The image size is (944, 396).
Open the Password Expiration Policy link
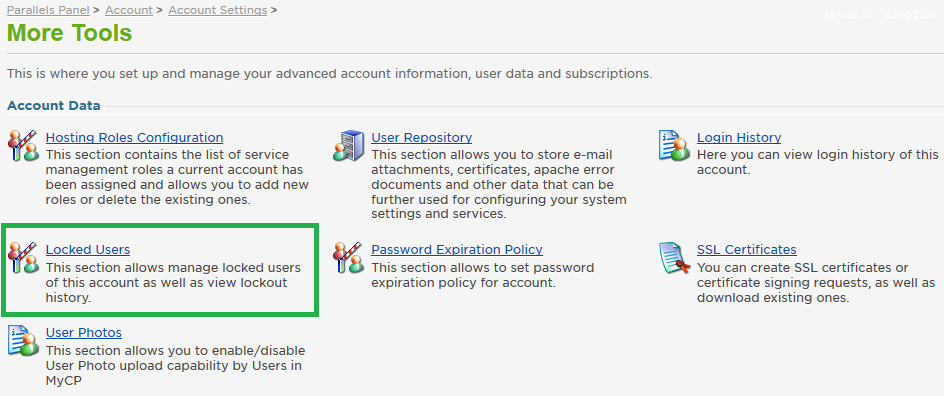pos(457,249)
